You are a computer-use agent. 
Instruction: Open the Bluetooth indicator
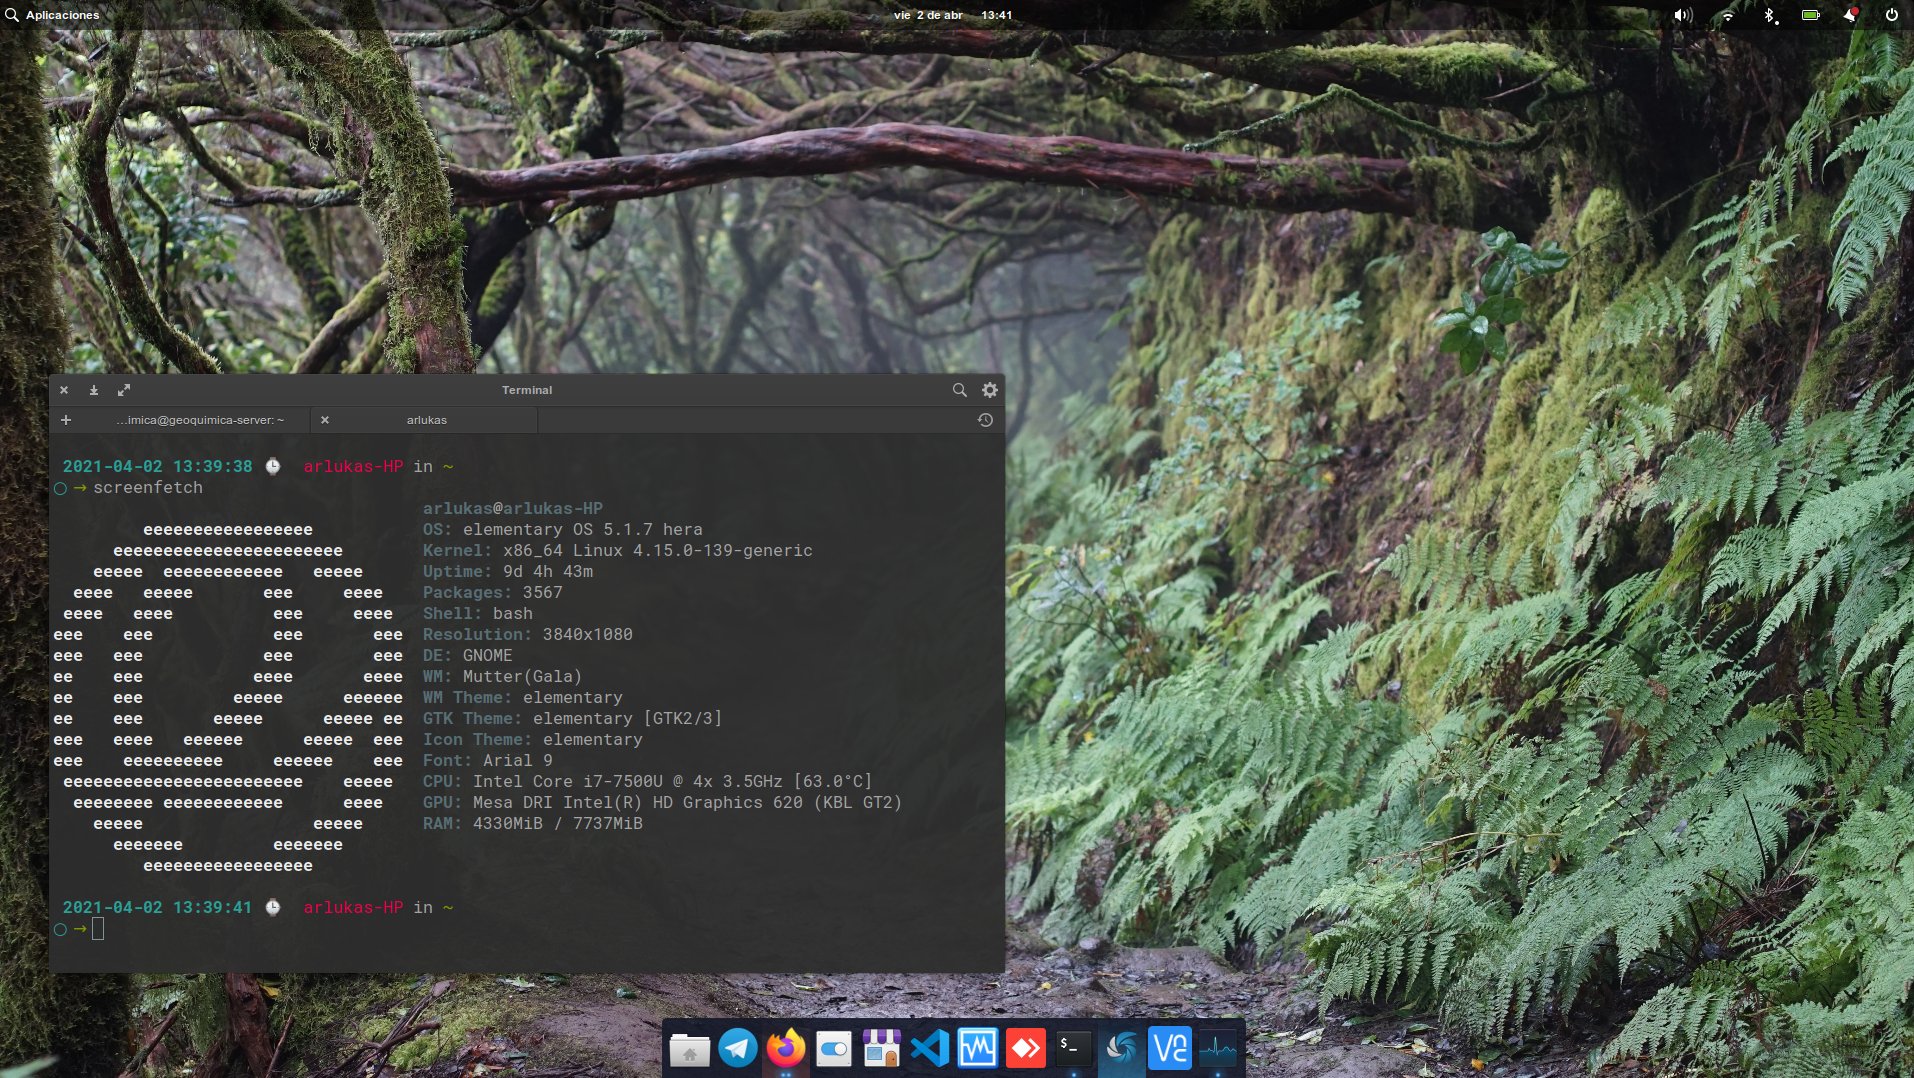(1769, 15)
